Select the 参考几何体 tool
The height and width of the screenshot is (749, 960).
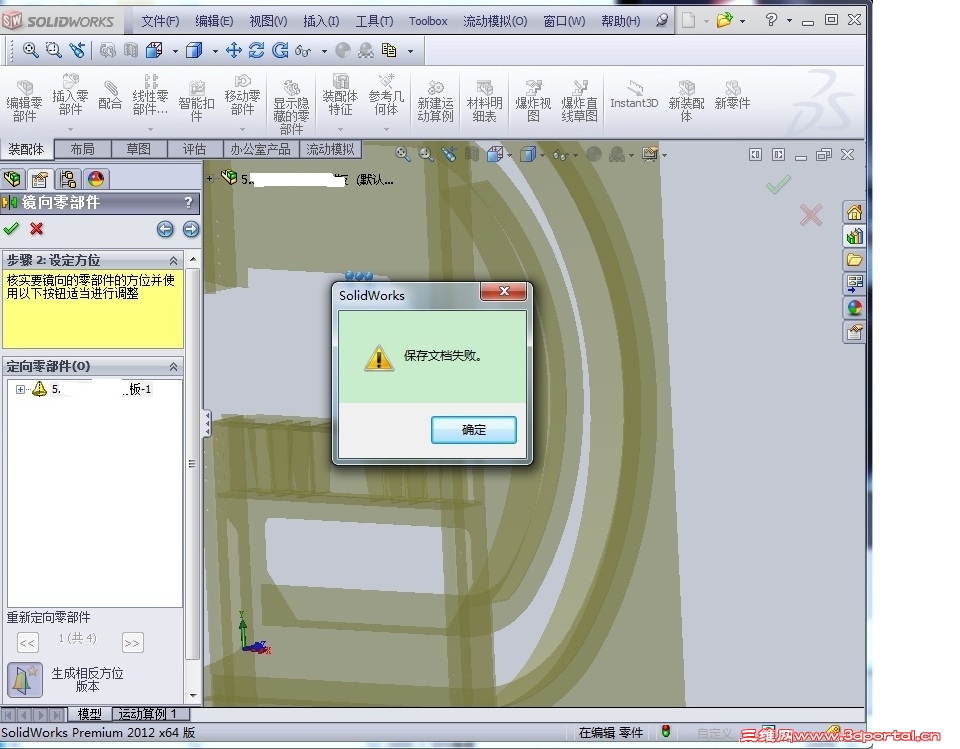pos(386,95)
